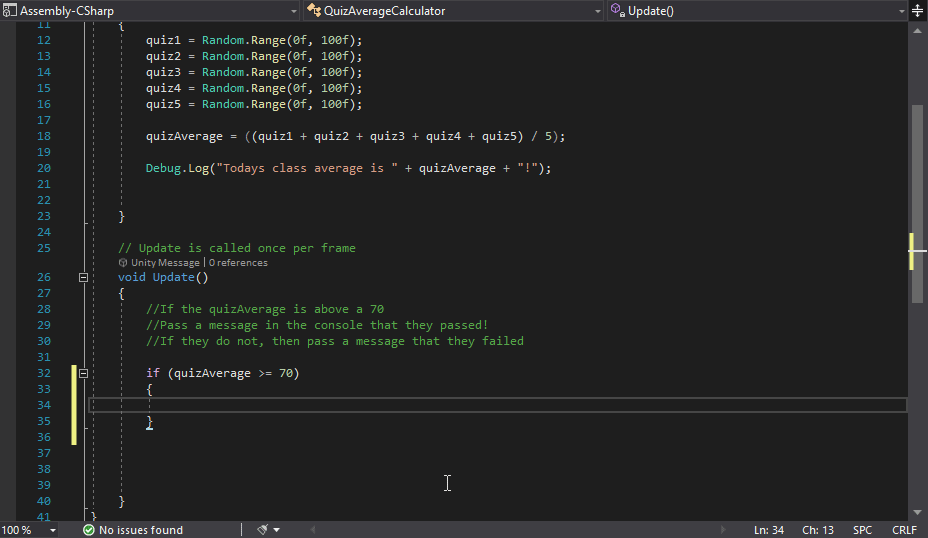Click the QuizAverageCalculator class icon

click(x=314, y=11)
